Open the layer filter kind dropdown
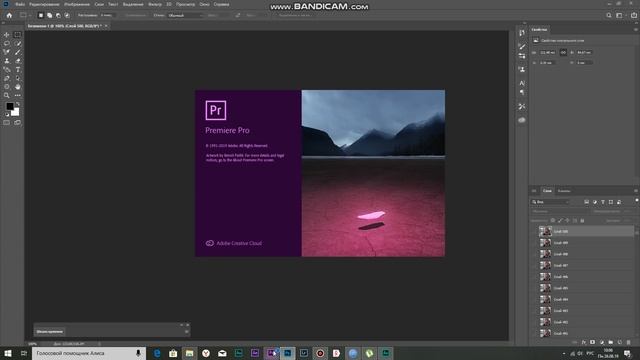The width and height of the screenshot is (640, 360). (x=550, y=202)
